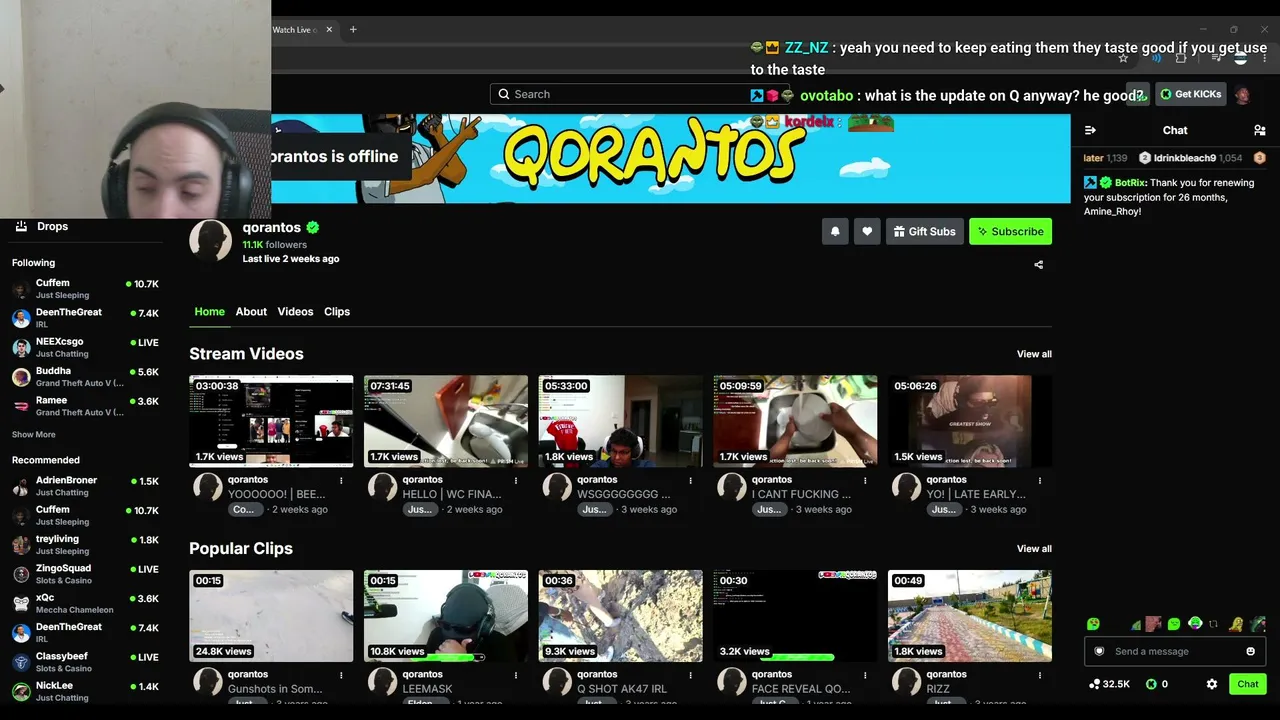Open options menu for the YOOOOOO! video
Viewport: 1280px width, 720px height.
pyautogui.click(x=341, y=480)
